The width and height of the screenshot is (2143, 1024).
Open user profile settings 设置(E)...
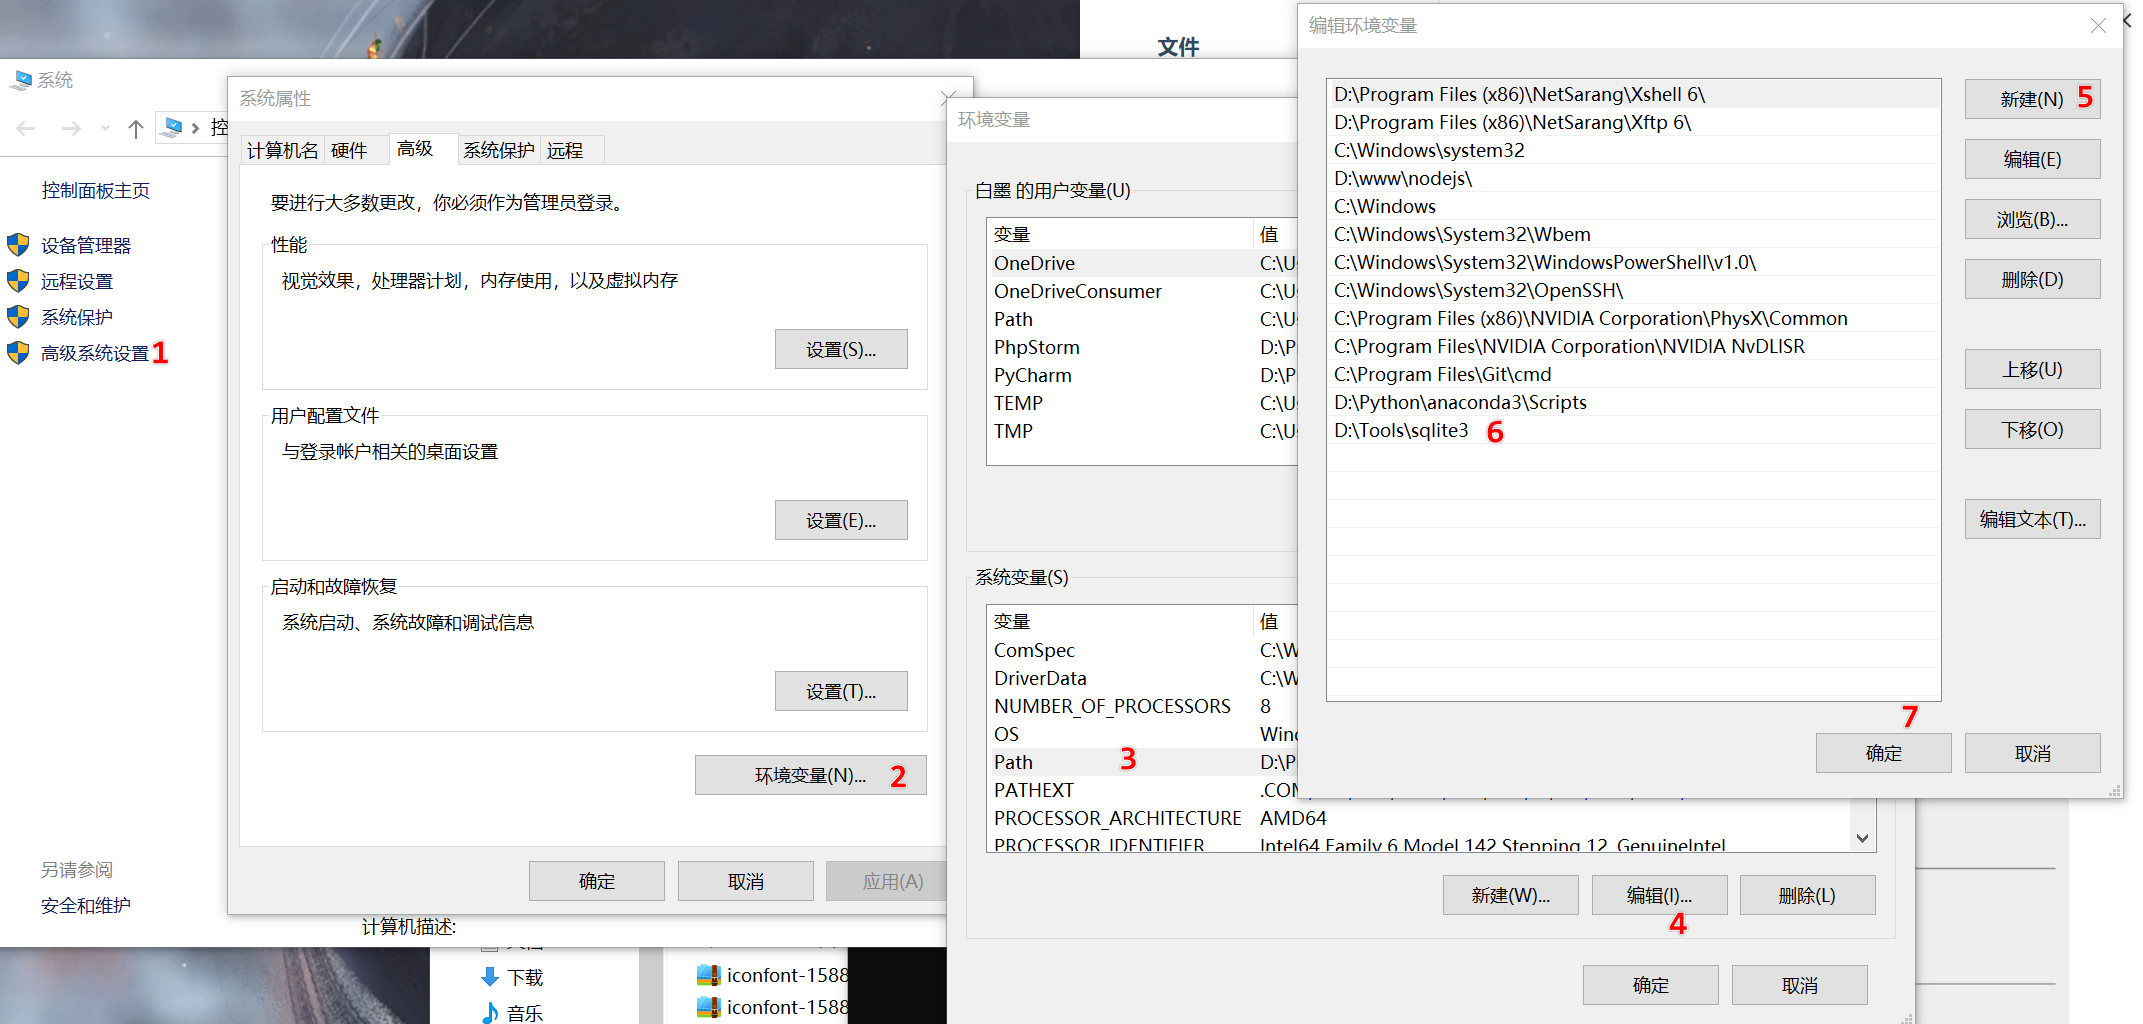point(841,520)
